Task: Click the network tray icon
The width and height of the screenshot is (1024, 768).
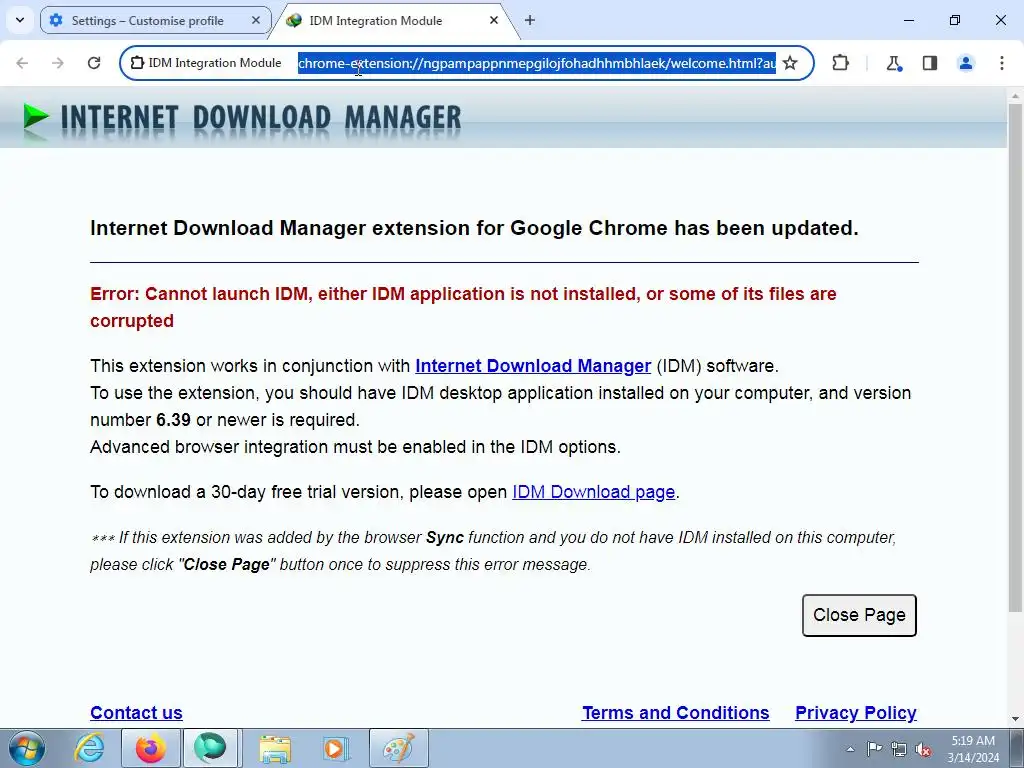Action: [899, 749]
